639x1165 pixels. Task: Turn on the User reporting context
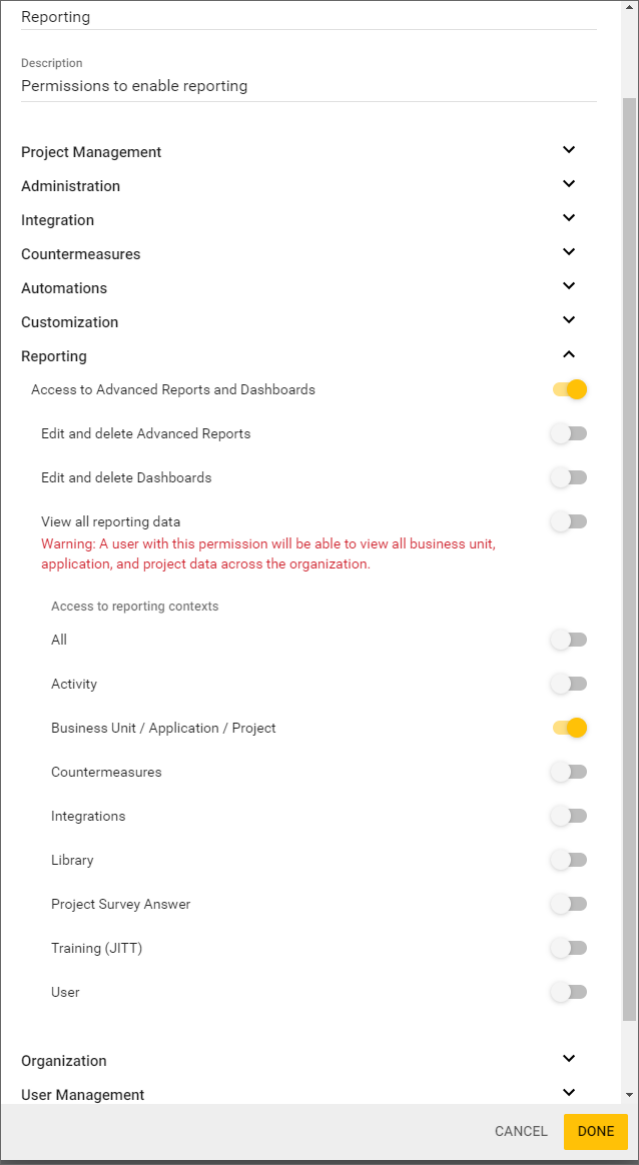(x=568, y=991)
